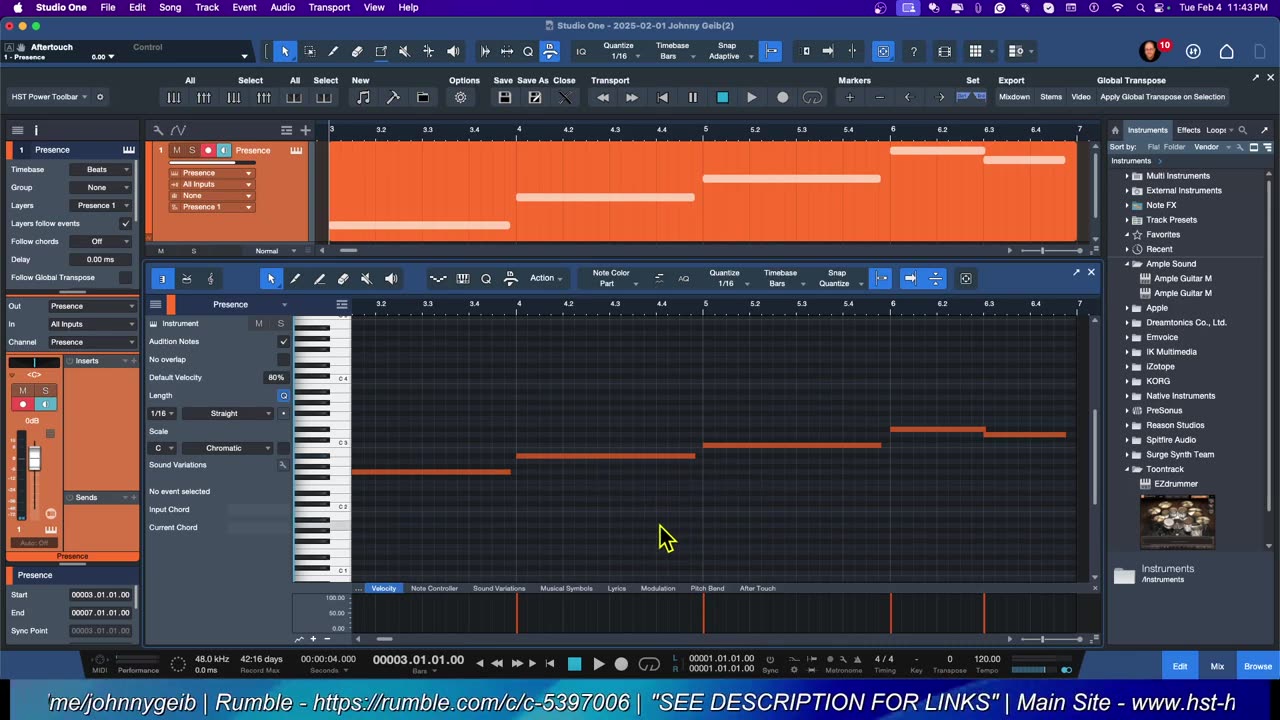
Task: Toggle record arm on Presence track
Action: tap(208, 150)
